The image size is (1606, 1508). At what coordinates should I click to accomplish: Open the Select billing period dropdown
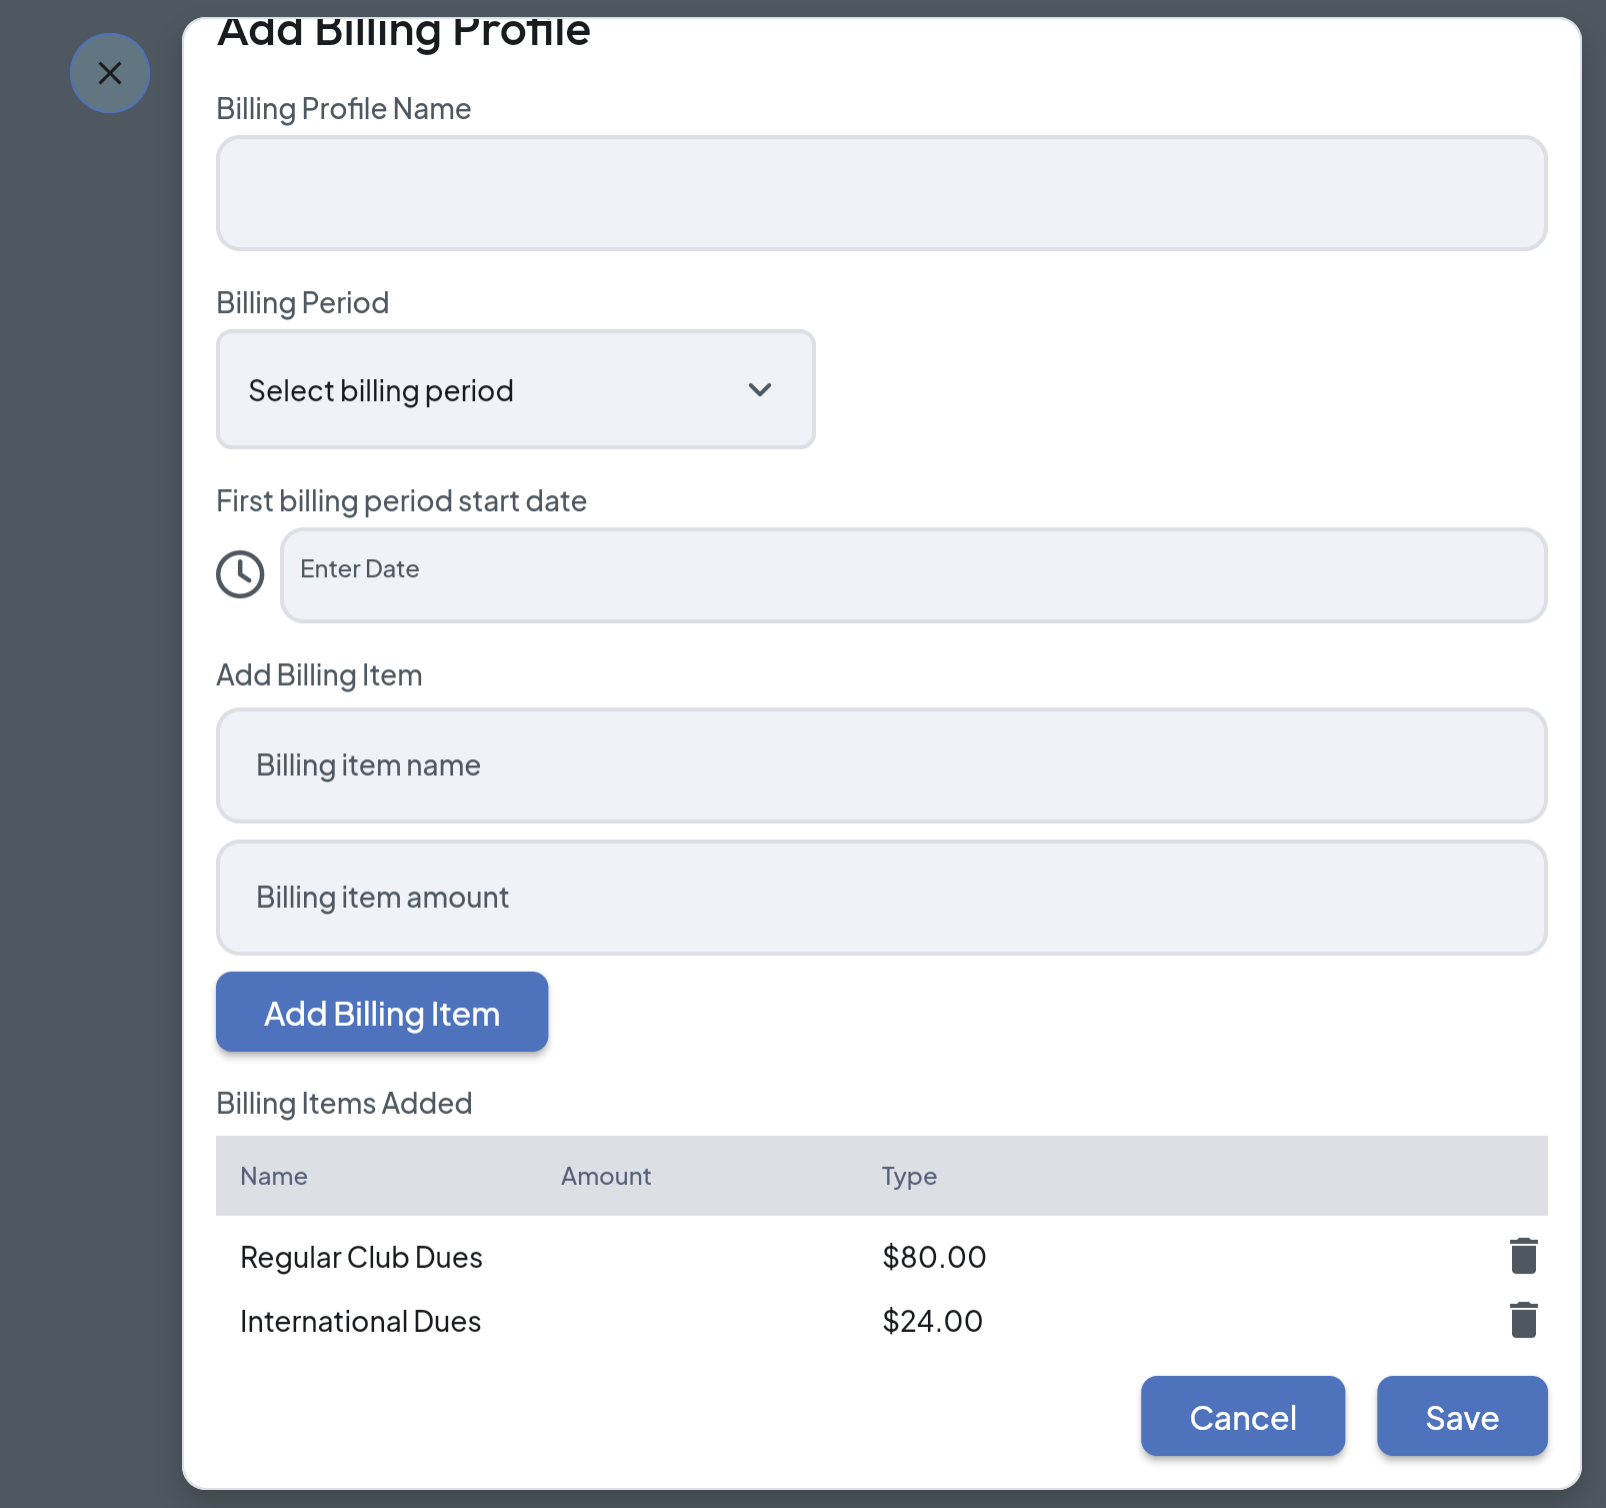pos(515,390)
